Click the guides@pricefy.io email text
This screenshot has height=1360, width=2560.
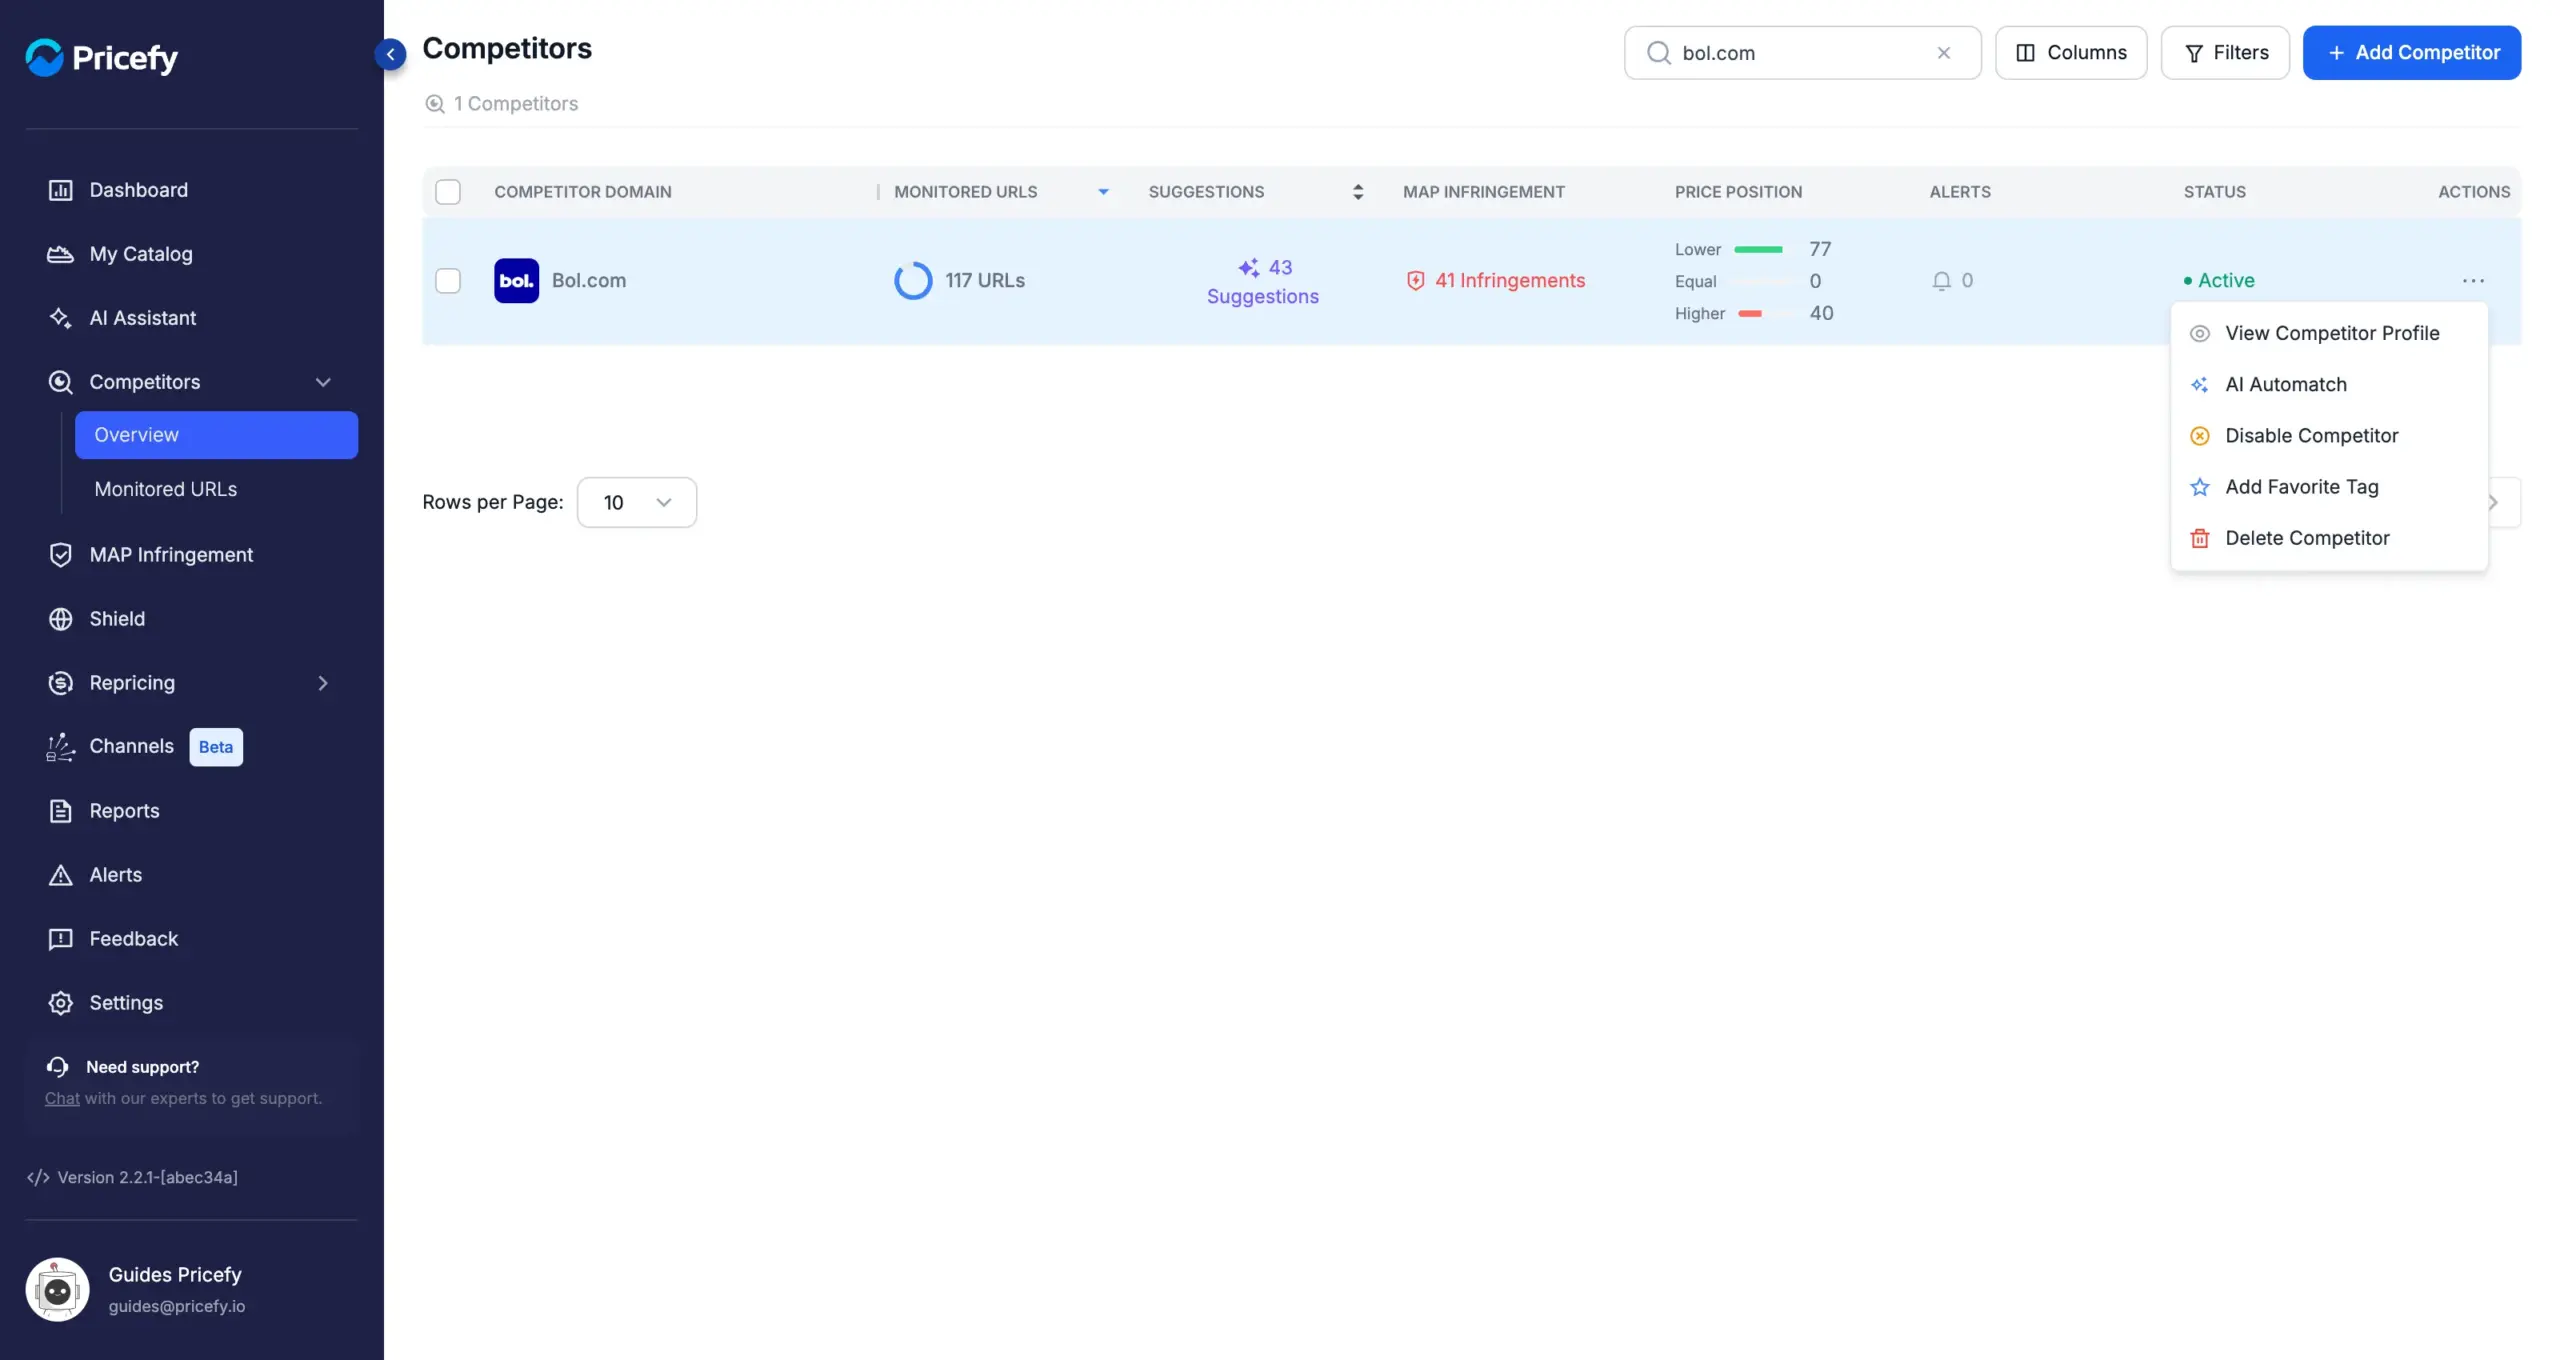point(177,1306)
